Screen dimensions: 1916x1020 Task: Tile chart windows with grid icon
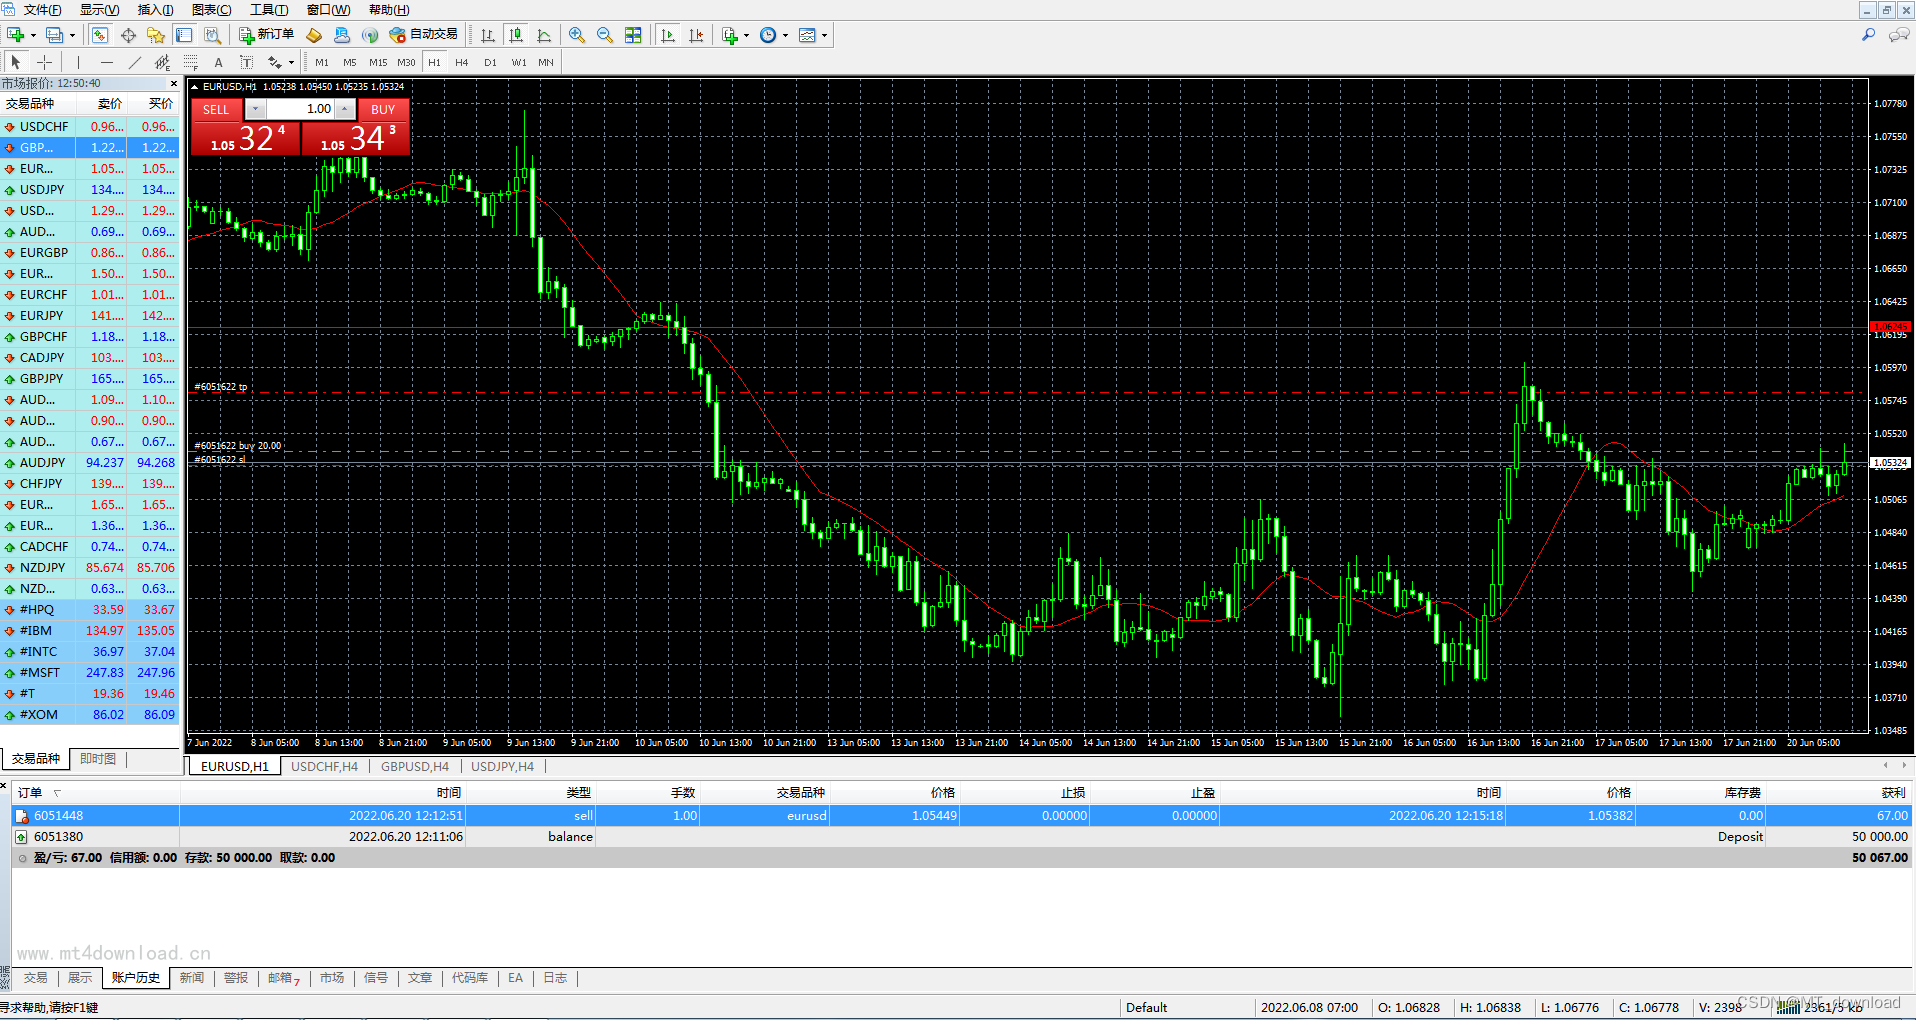click(633, 35)
